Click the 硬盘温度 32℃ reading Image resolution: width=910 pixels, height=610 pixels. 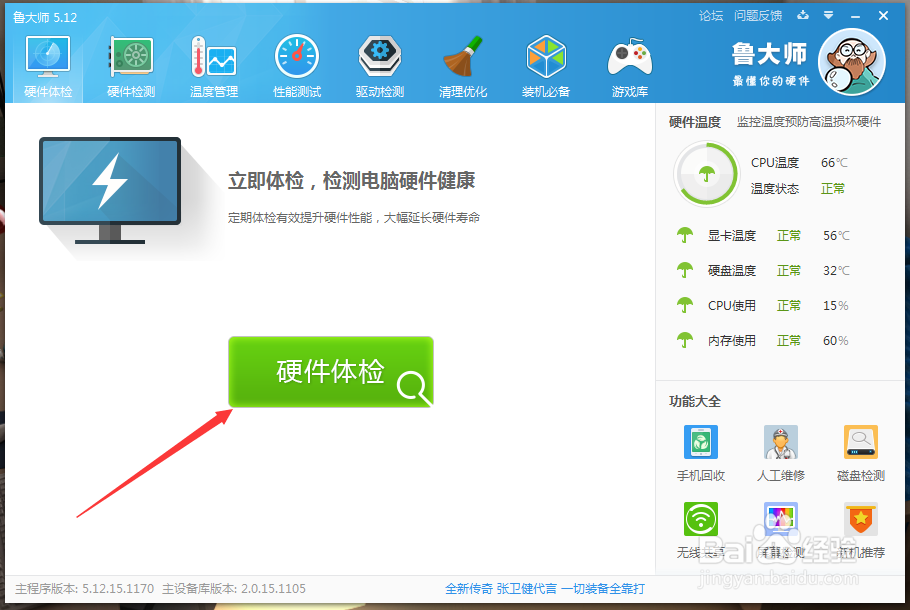coord(836,270)
